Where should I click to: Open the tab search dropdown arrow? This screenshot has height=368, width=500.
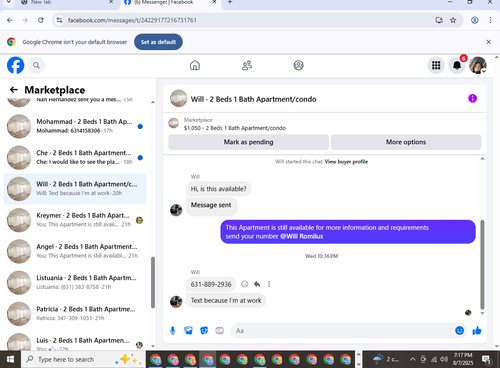tap(8, 2)
